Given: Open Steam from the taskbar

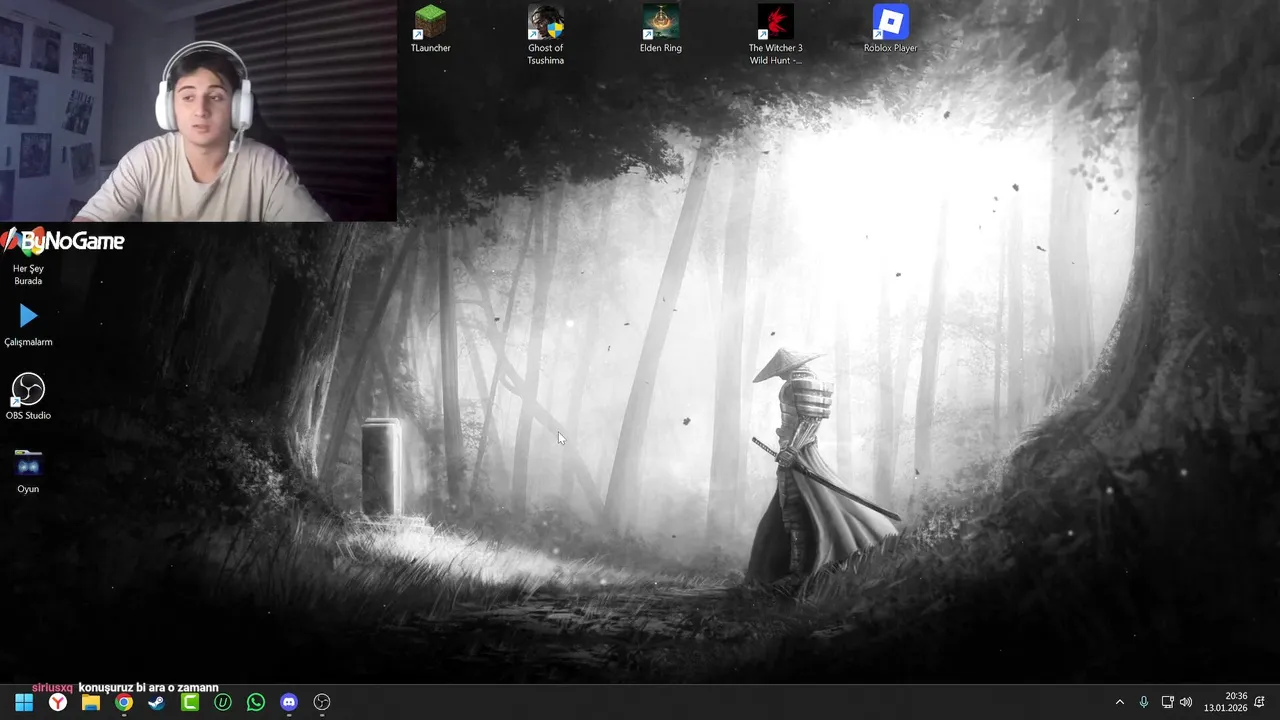Looking at the screenshot, I should pos(157,703).
